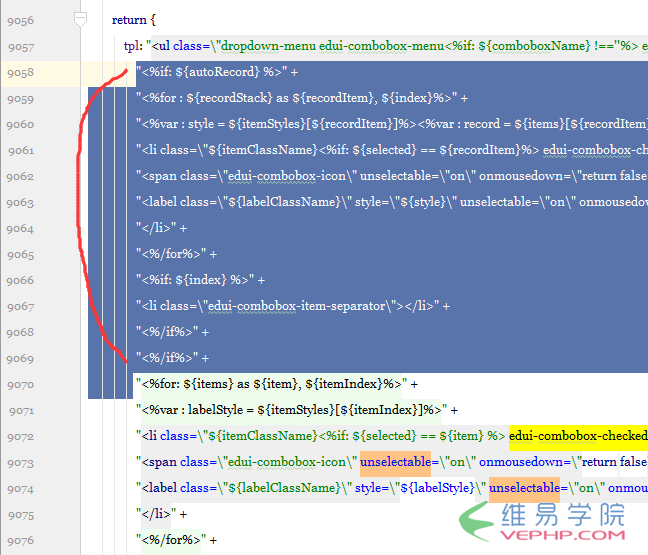Click '${labelStyle}' in the label style attribute
This screenshot has height=555, width=648.
(437, 488)
